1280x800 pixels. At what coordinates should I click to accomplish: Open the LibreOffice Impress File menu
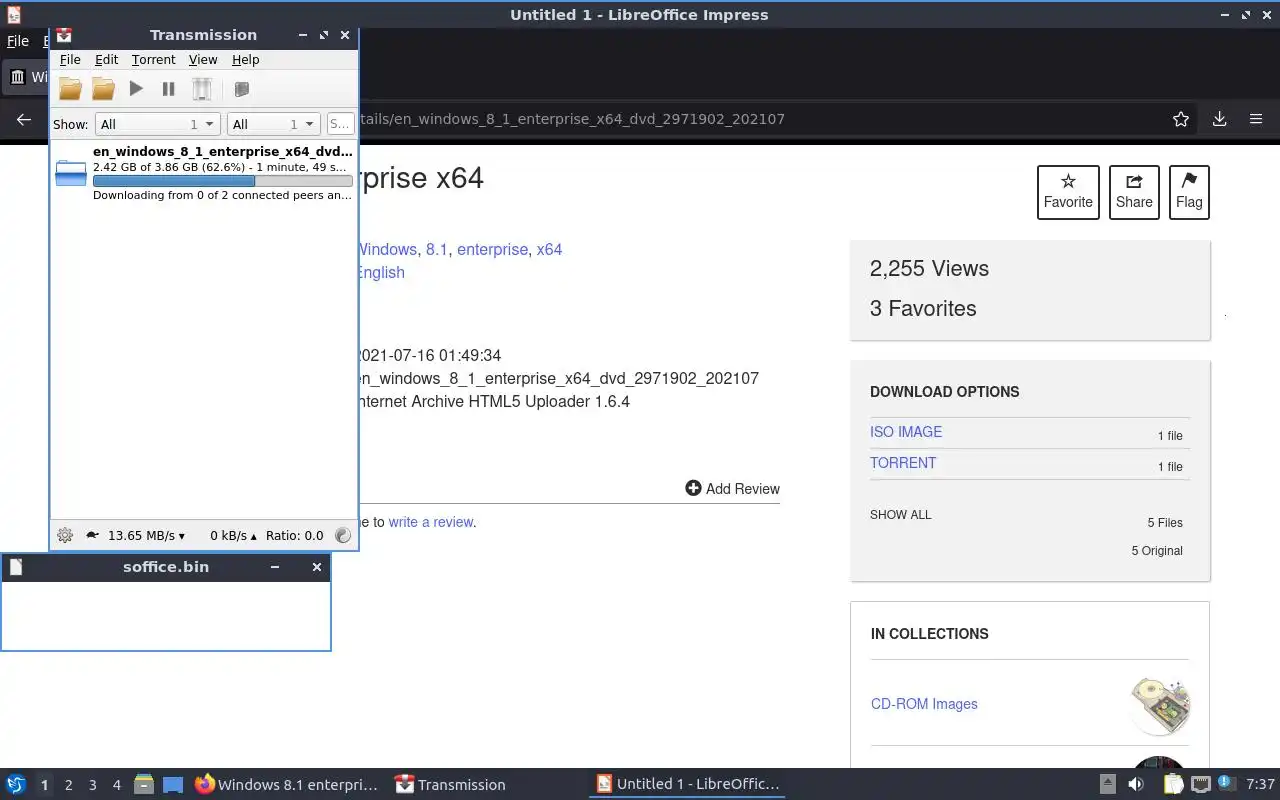(18, 41)
